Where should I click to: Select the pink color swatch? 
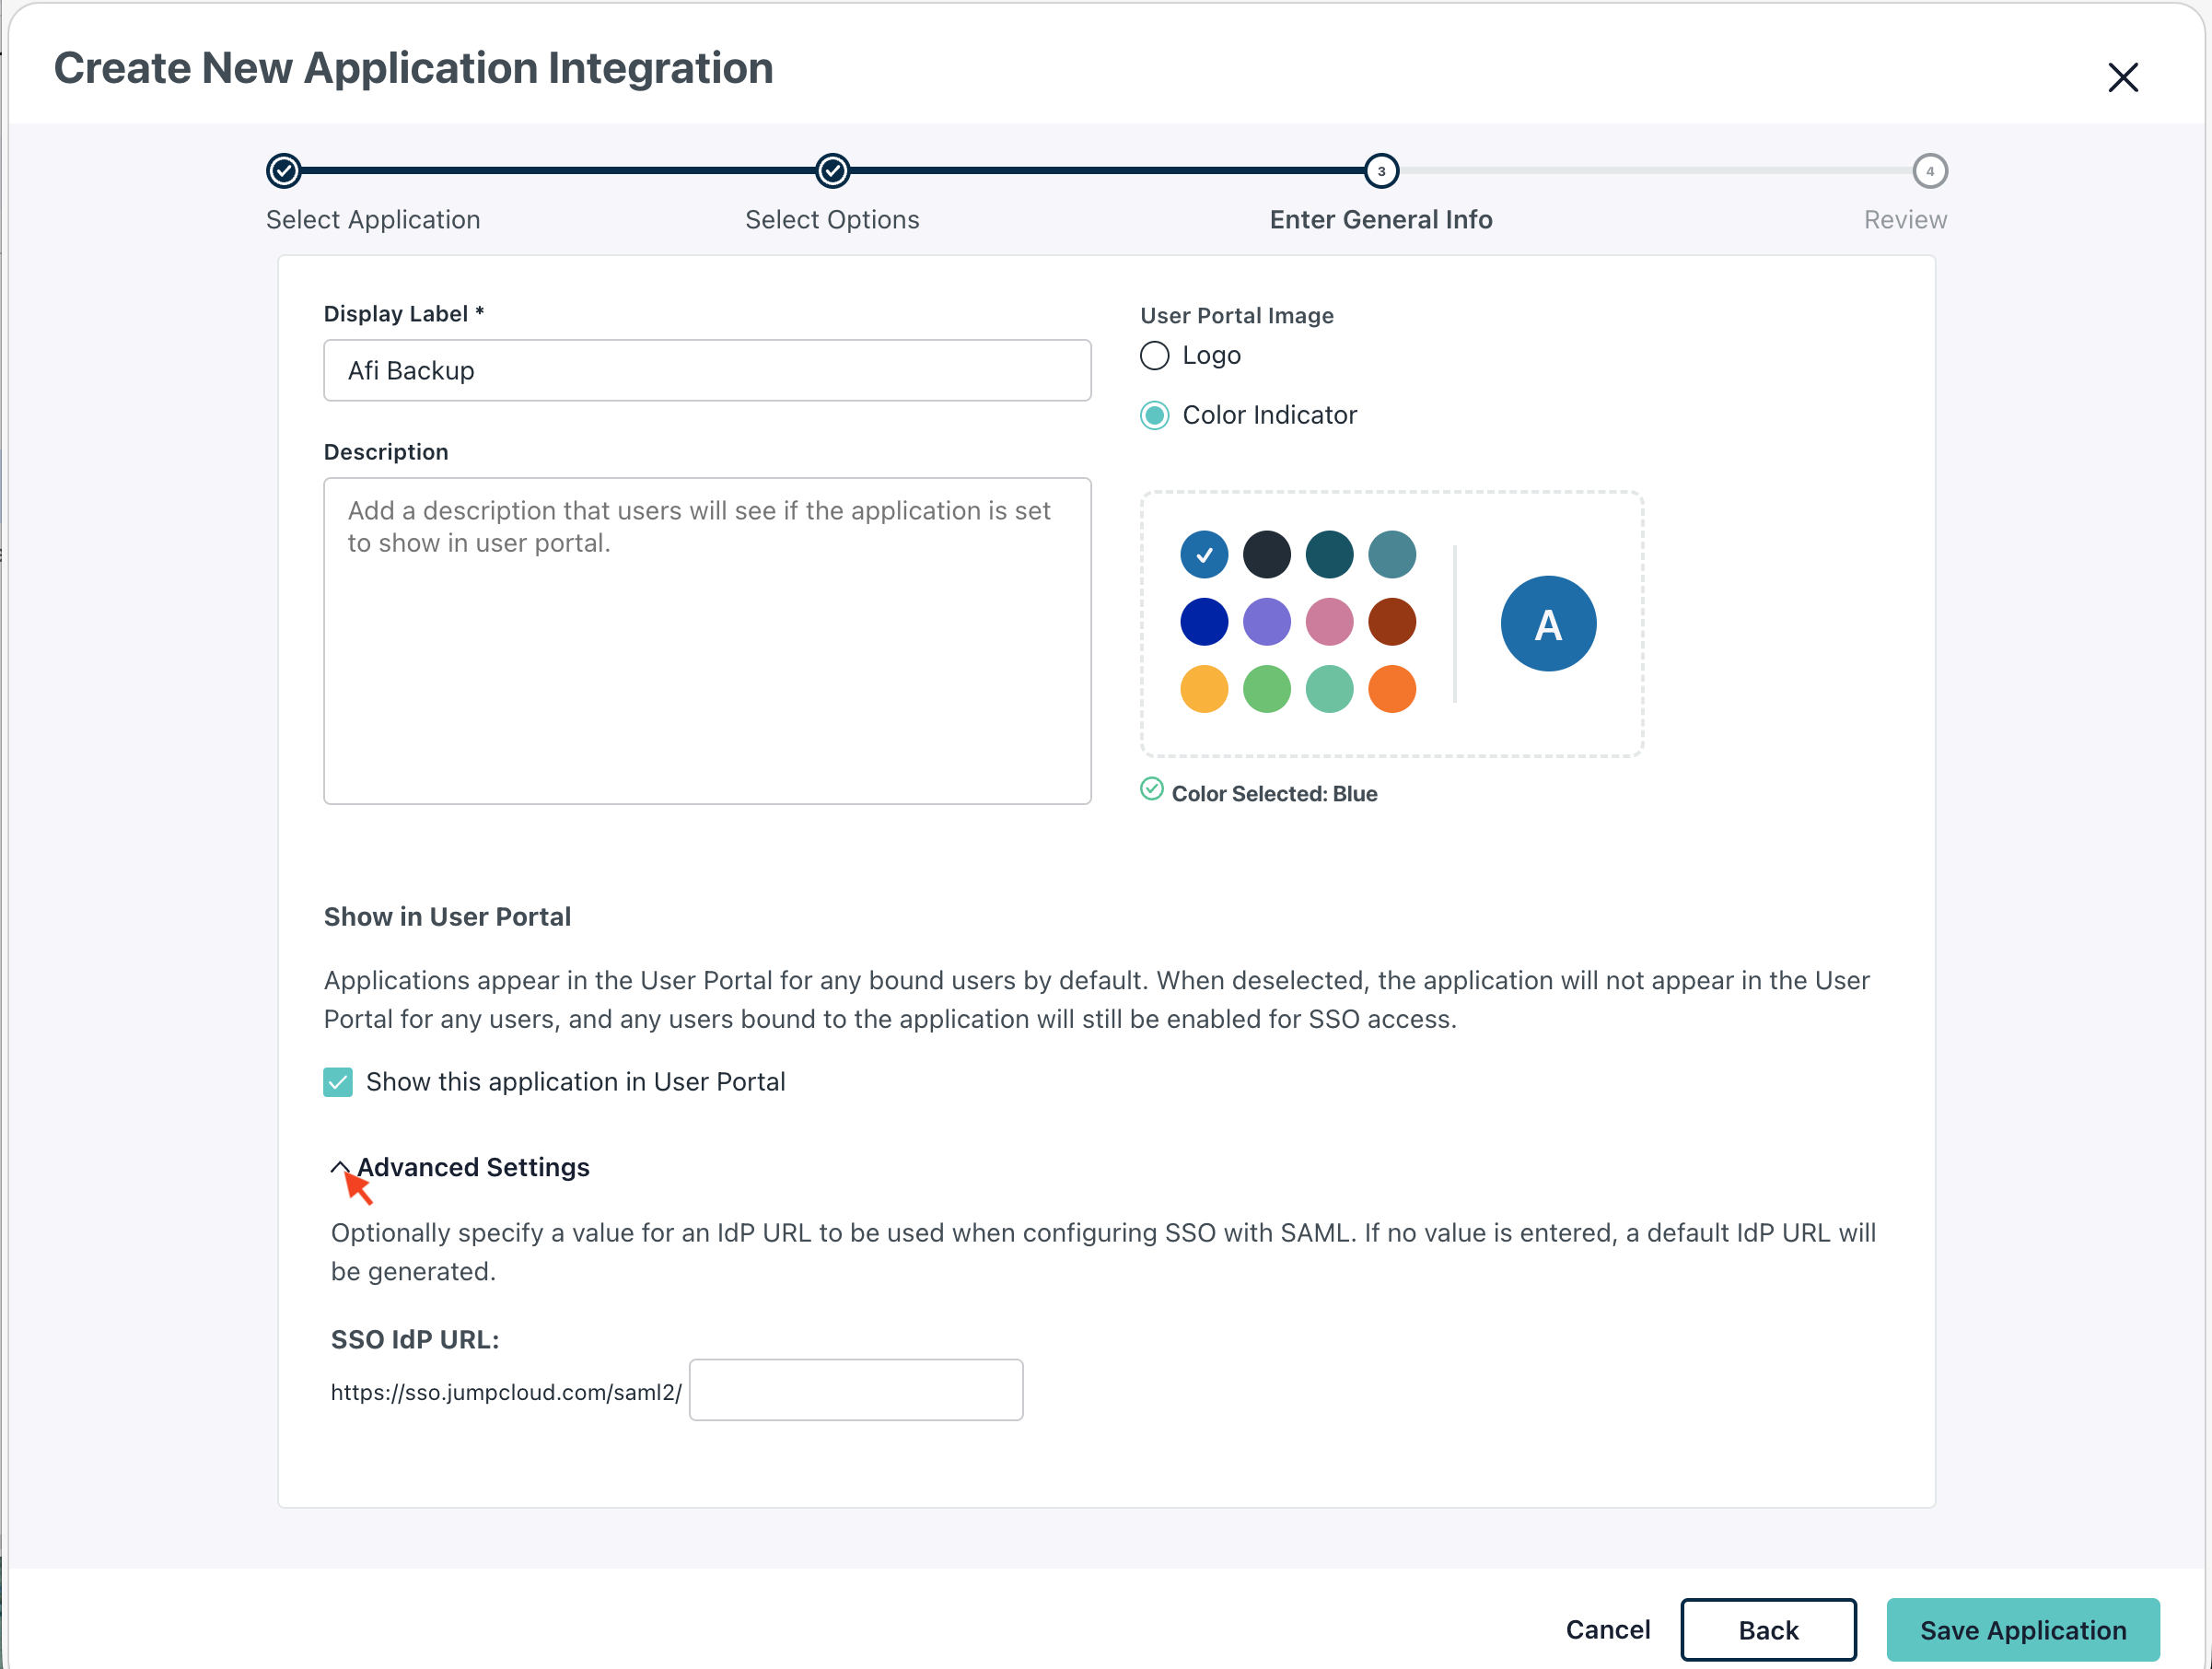click(x=1329, y=622)
